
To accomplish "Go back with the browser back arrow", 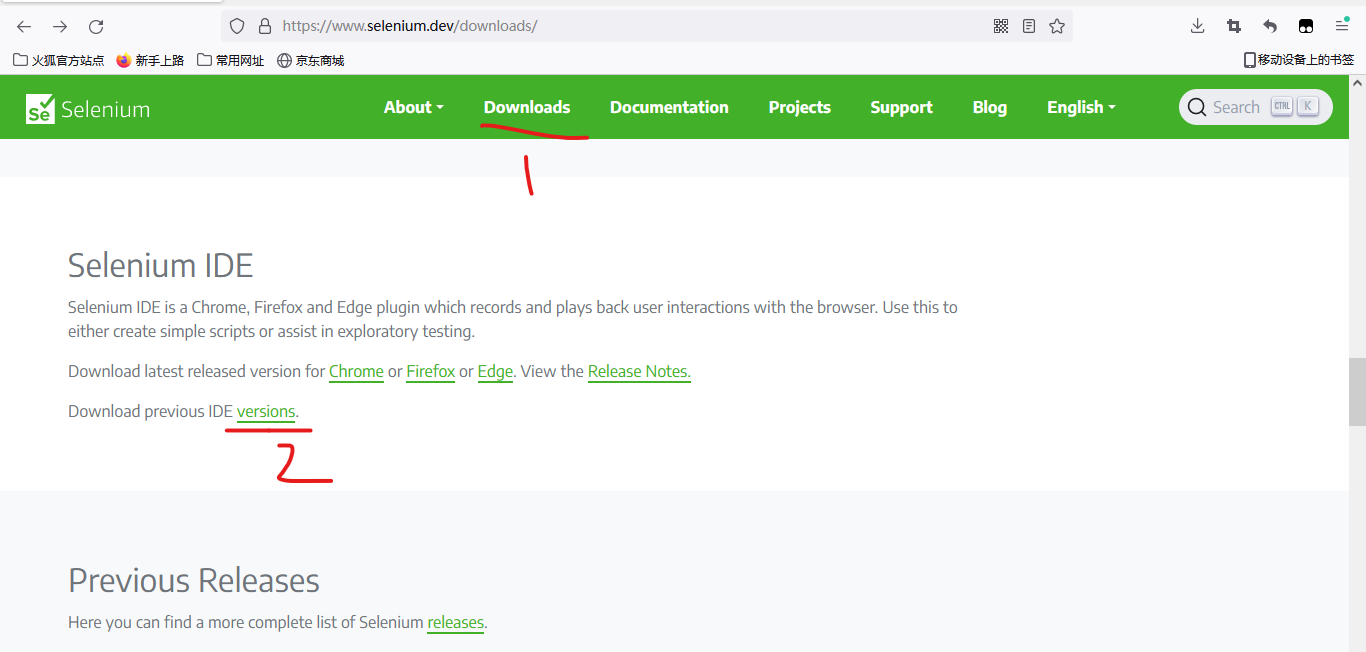I will click(24, 27).
